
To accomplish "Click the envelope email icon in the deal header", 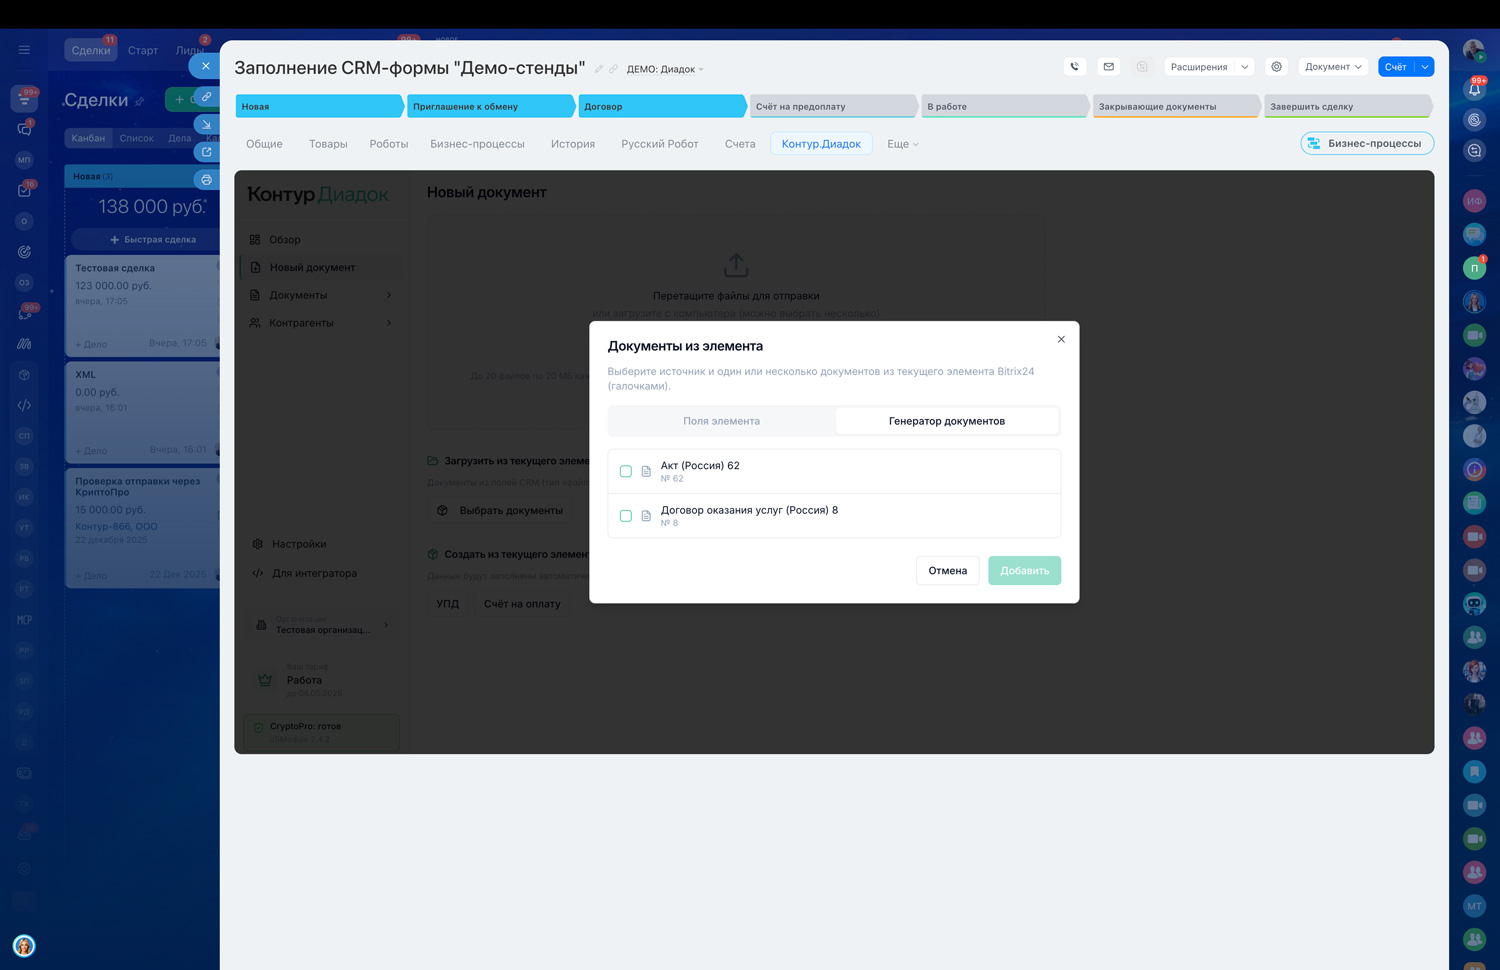I will tap(1109, 67).
